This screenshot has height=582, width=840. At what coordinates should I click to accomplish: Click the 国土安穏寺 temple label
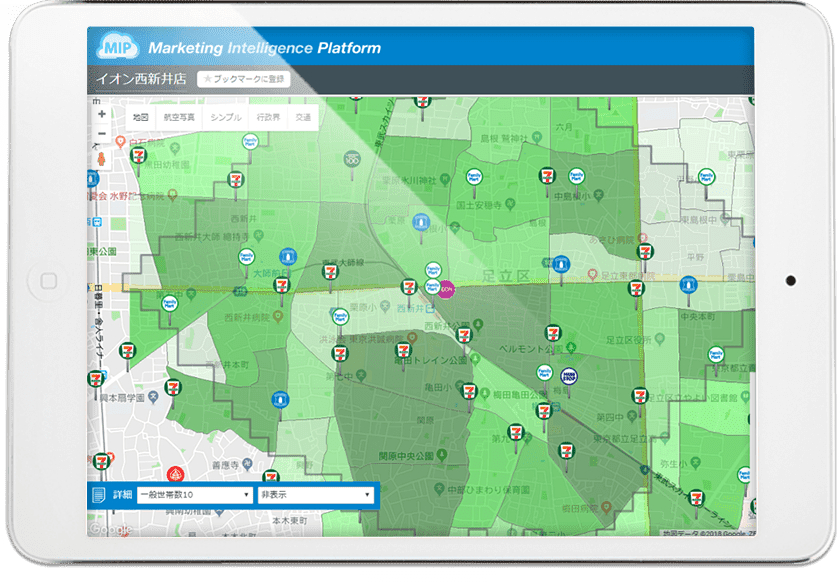click(x=479, y=205)
